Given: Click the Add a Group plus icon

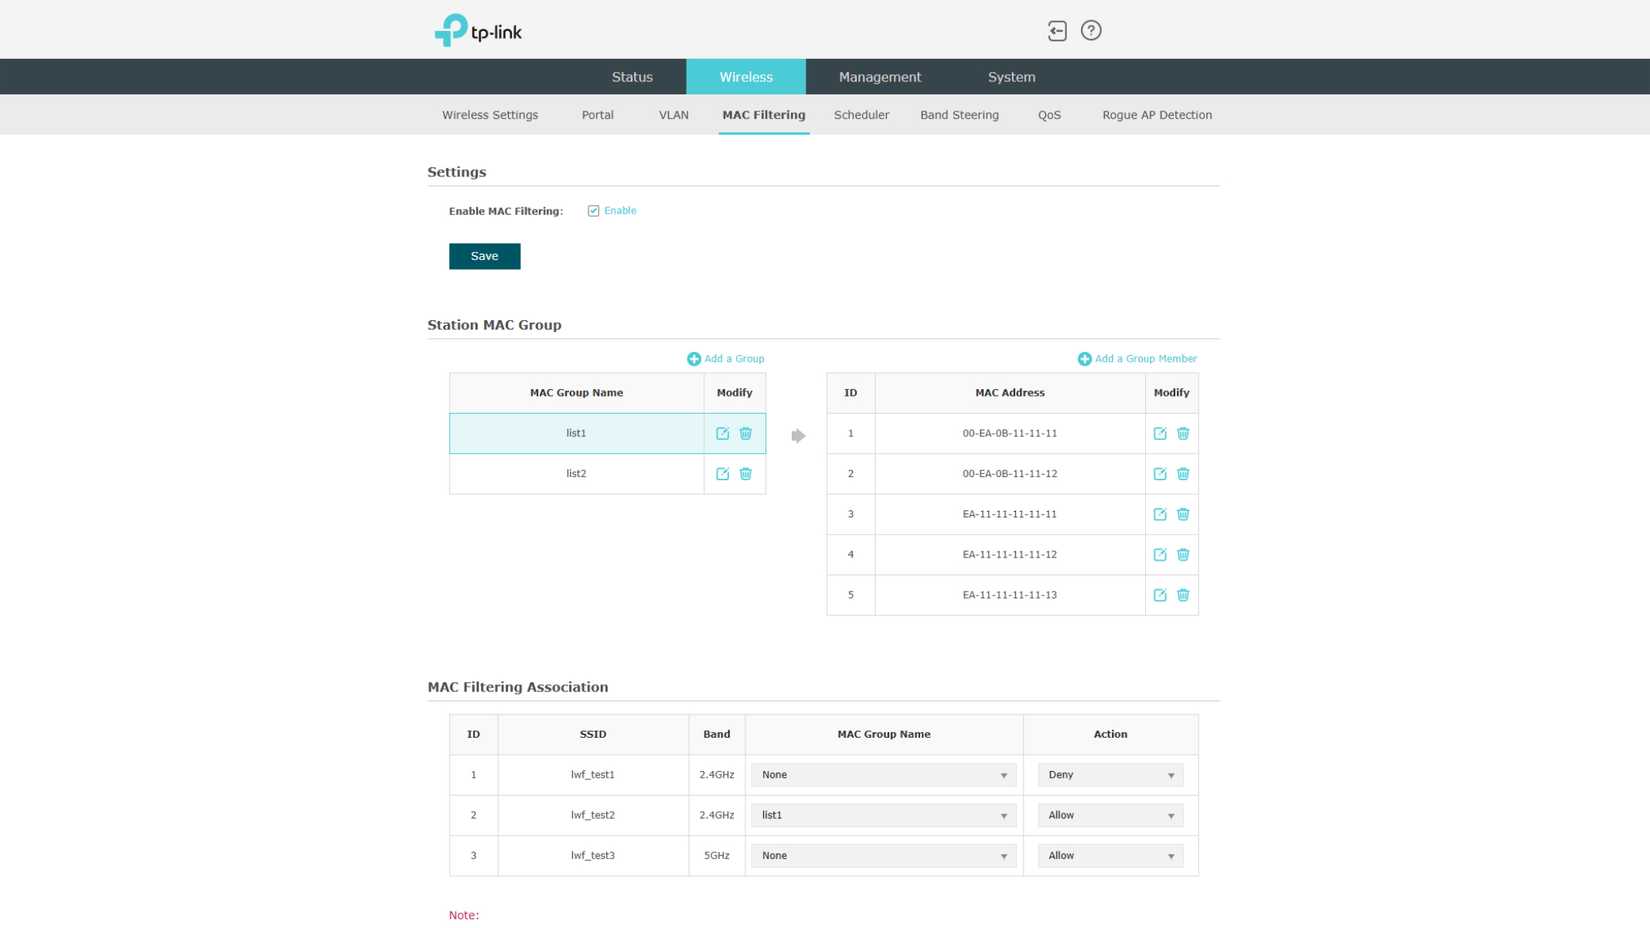Looking at the screenshot, I should point(694,358).
